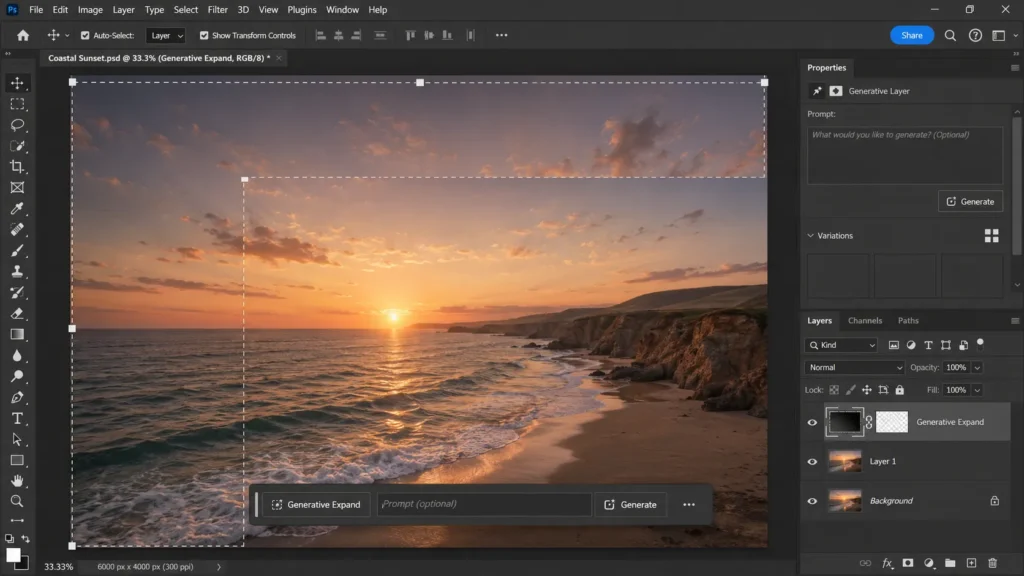Open the Move tool preset picker arrow

point(67,35)
